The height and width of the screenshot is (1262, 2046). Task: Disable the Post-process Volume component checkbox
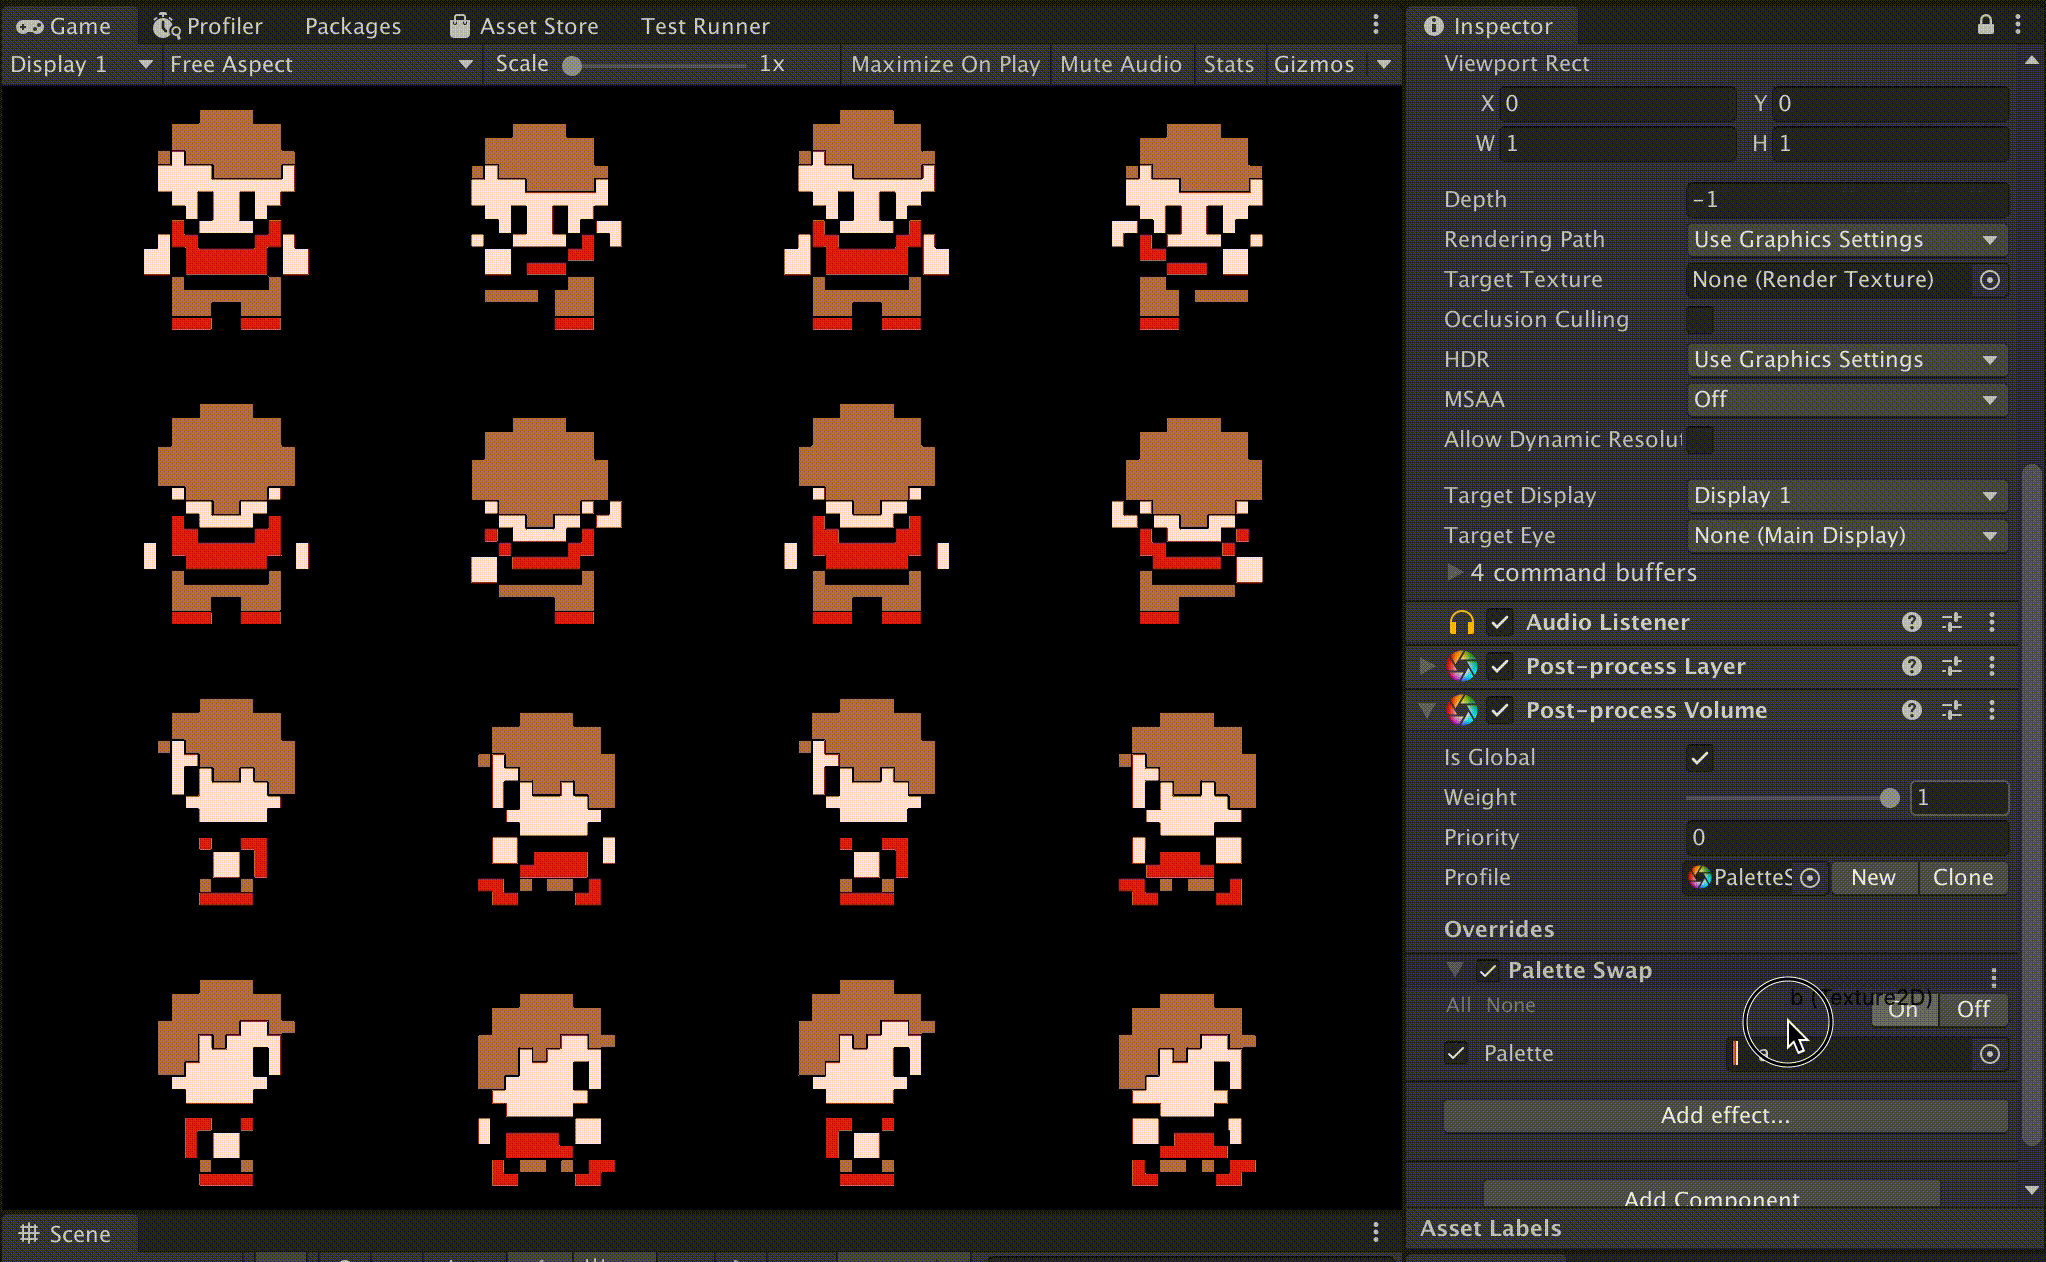(x=1500, y=710)
